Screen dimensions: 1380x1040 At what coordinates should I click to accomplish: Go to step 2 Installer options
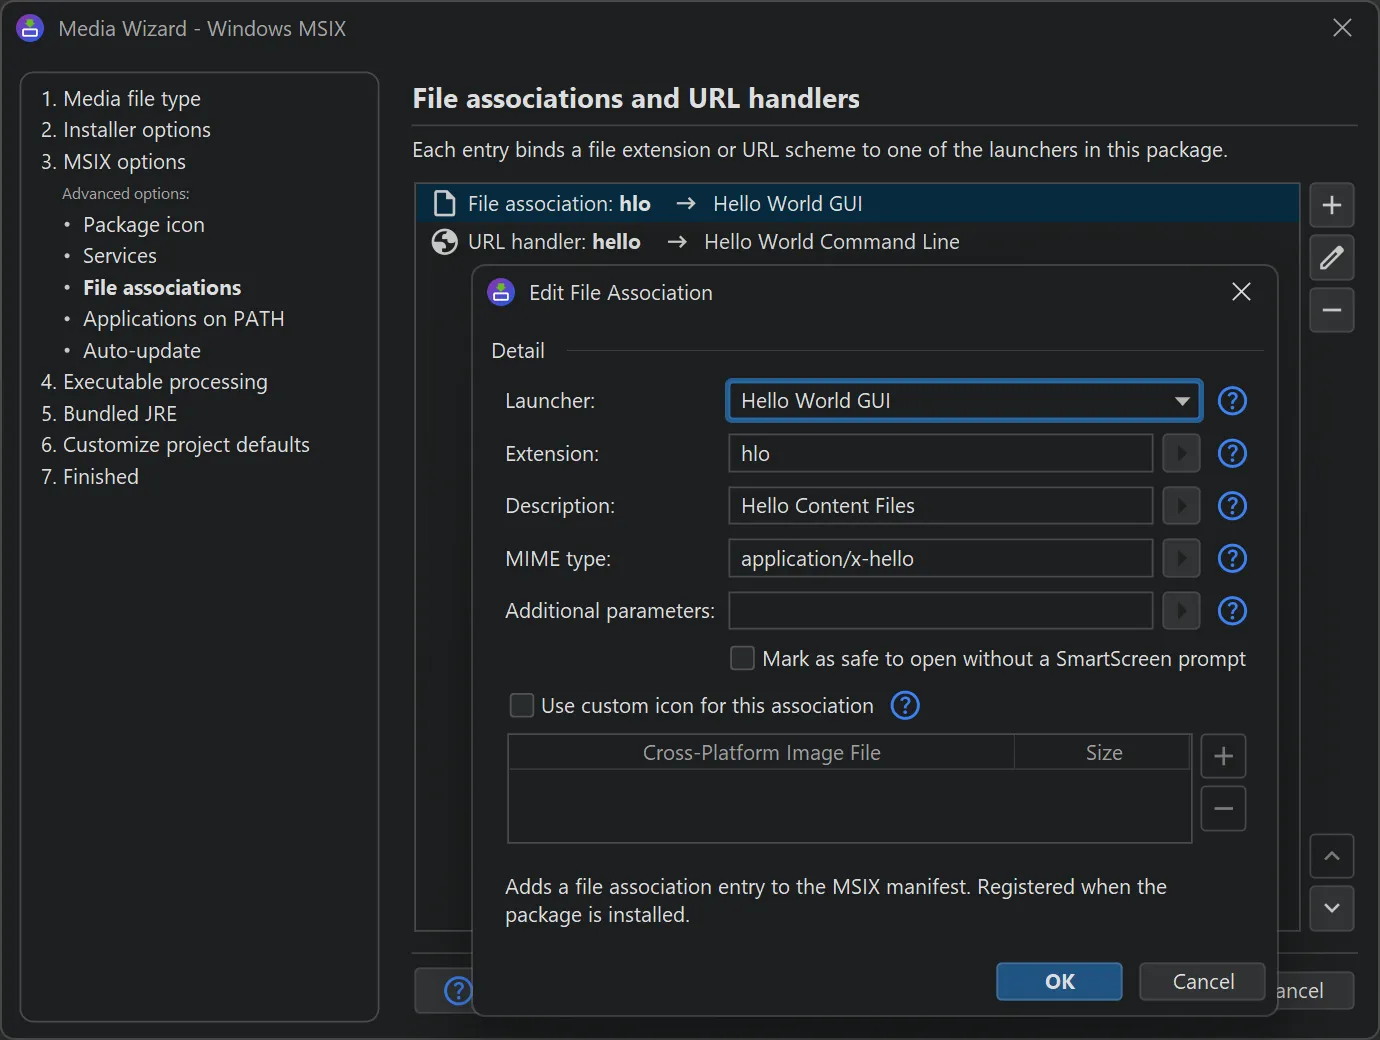[126, 130]
